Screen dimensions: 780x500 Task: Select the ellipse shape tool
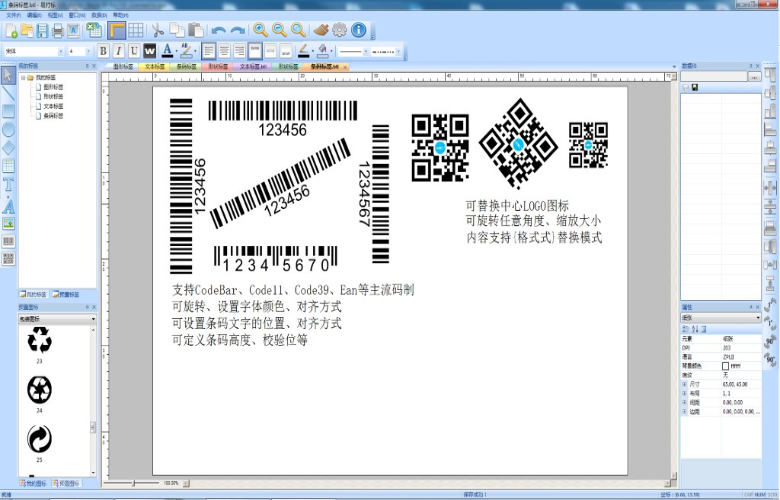pos(8,129)
